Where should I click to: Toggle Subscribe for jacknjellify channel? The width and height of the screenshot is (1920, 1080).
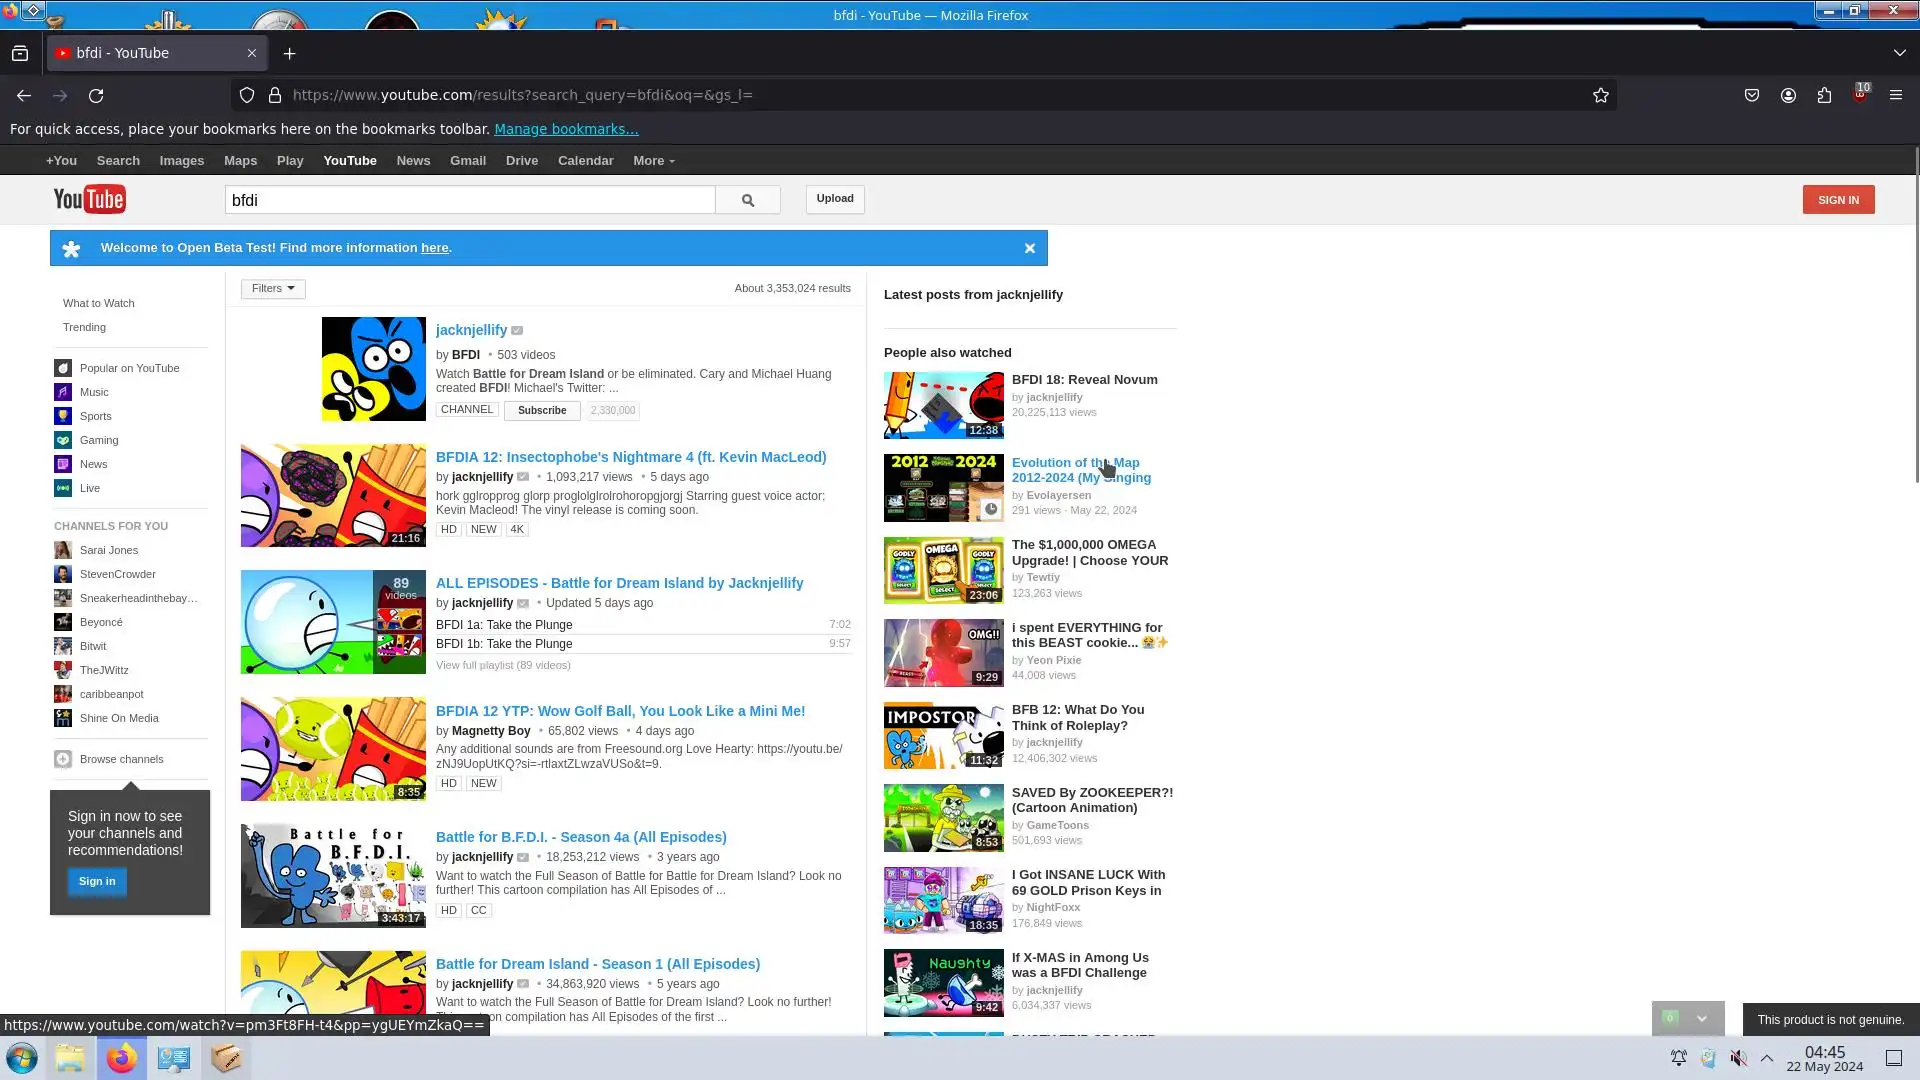tap(542, 411)
